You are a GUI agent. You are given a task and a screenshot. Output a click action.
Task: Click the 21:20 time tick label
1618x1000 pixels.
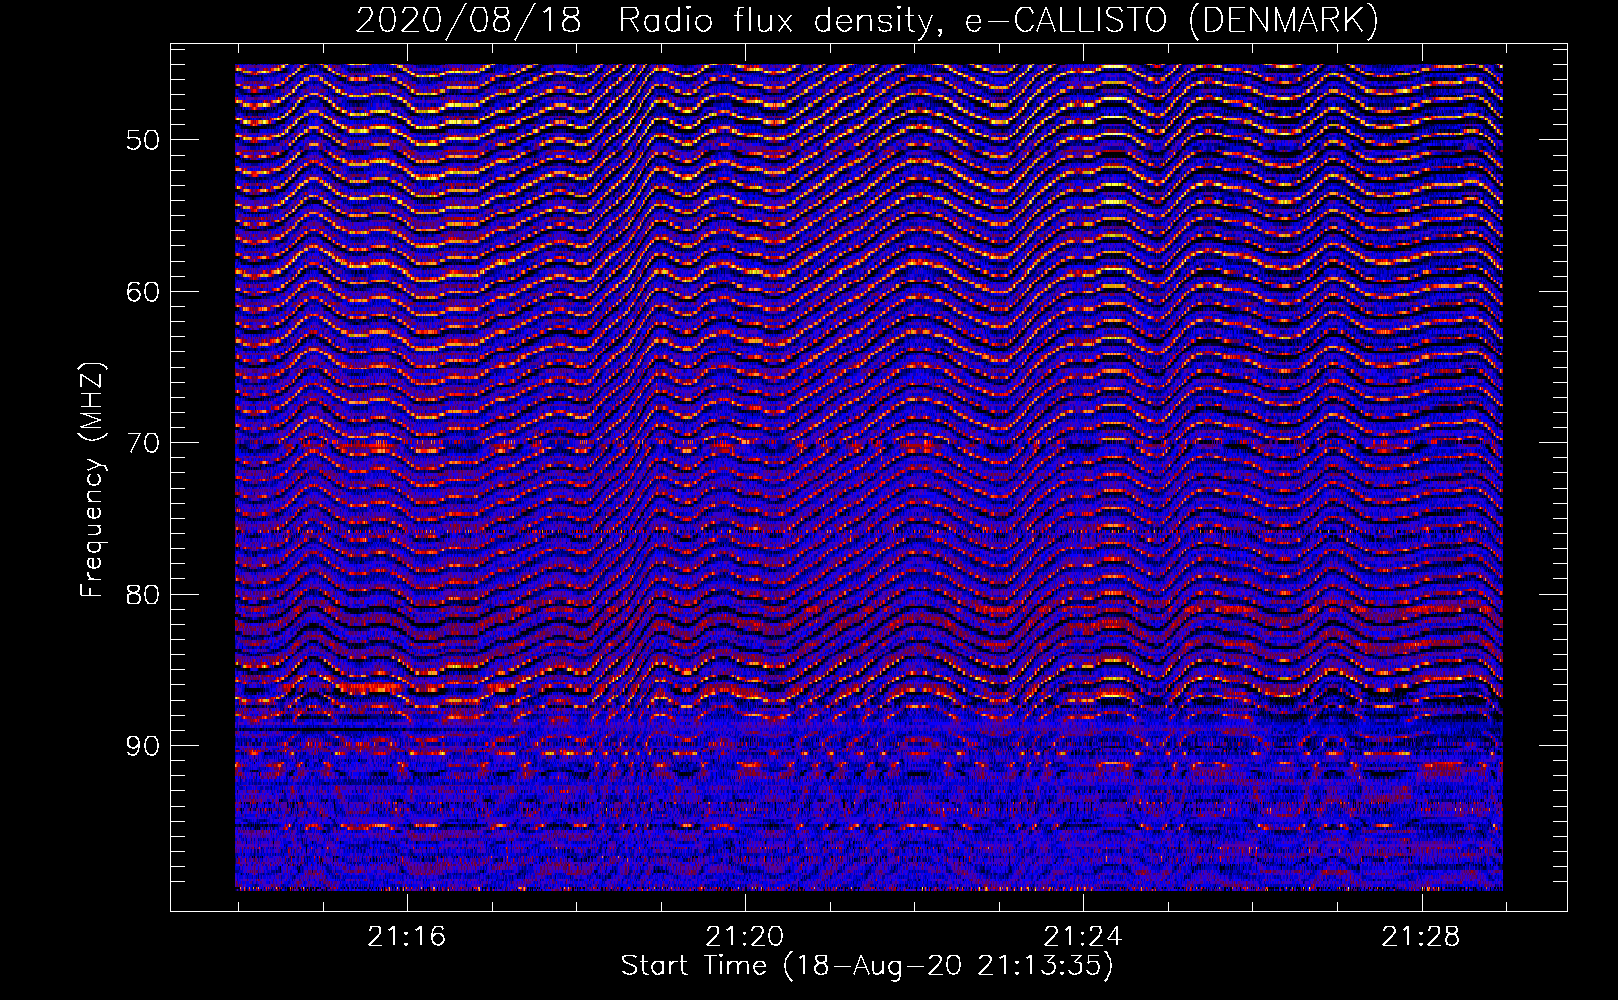click(x=745, y=936)
